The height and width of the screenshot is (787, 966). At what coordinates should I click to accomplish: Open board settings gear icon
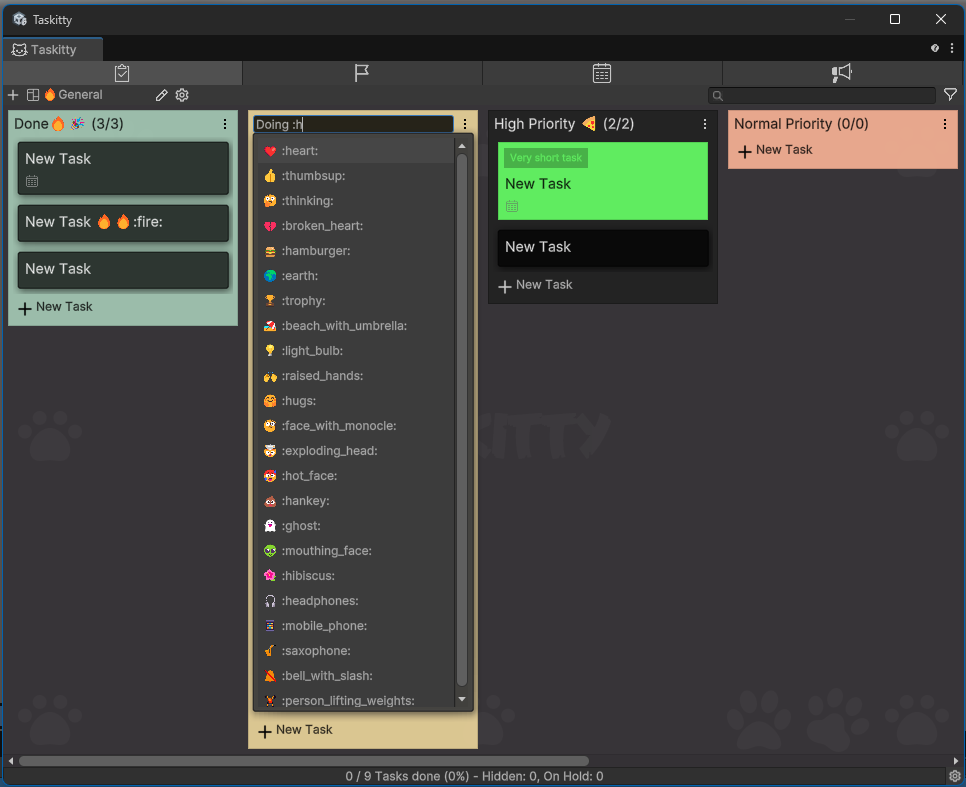[x=182, y=95]
